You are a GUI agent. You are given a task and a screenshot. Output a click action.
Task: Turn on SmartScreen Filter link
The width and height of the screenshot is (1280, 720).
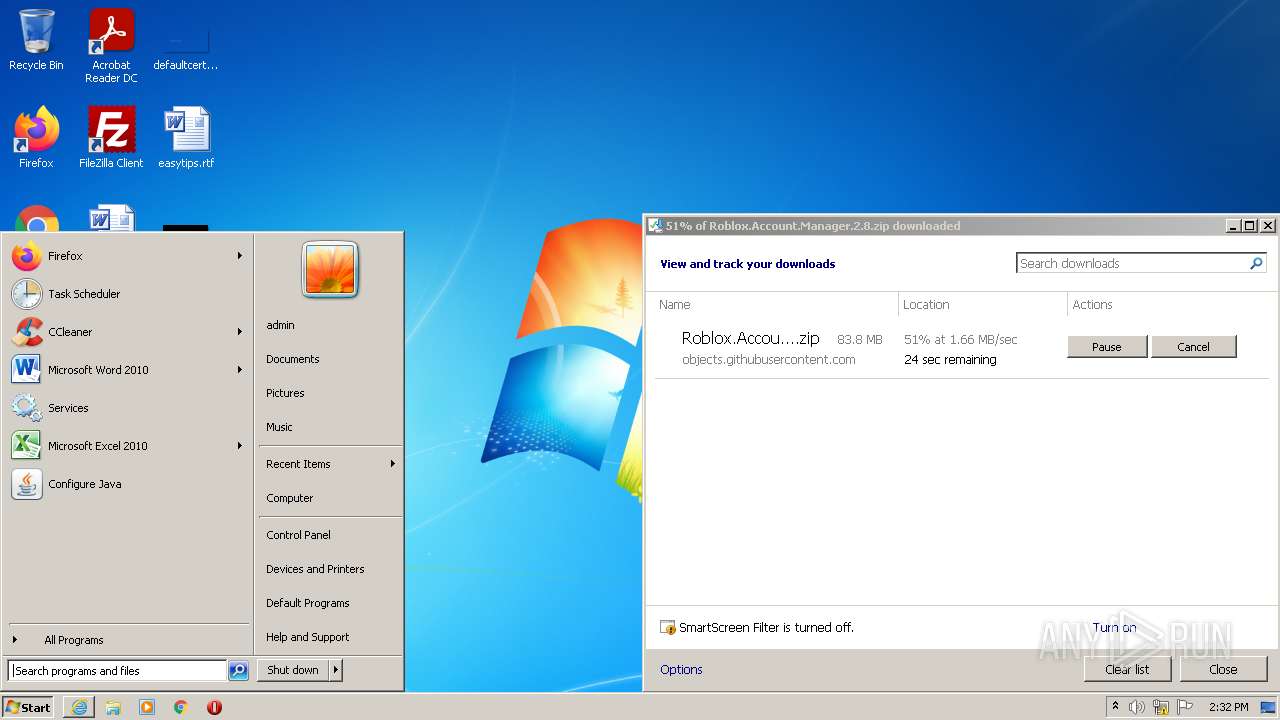[x=1114, y=628]
